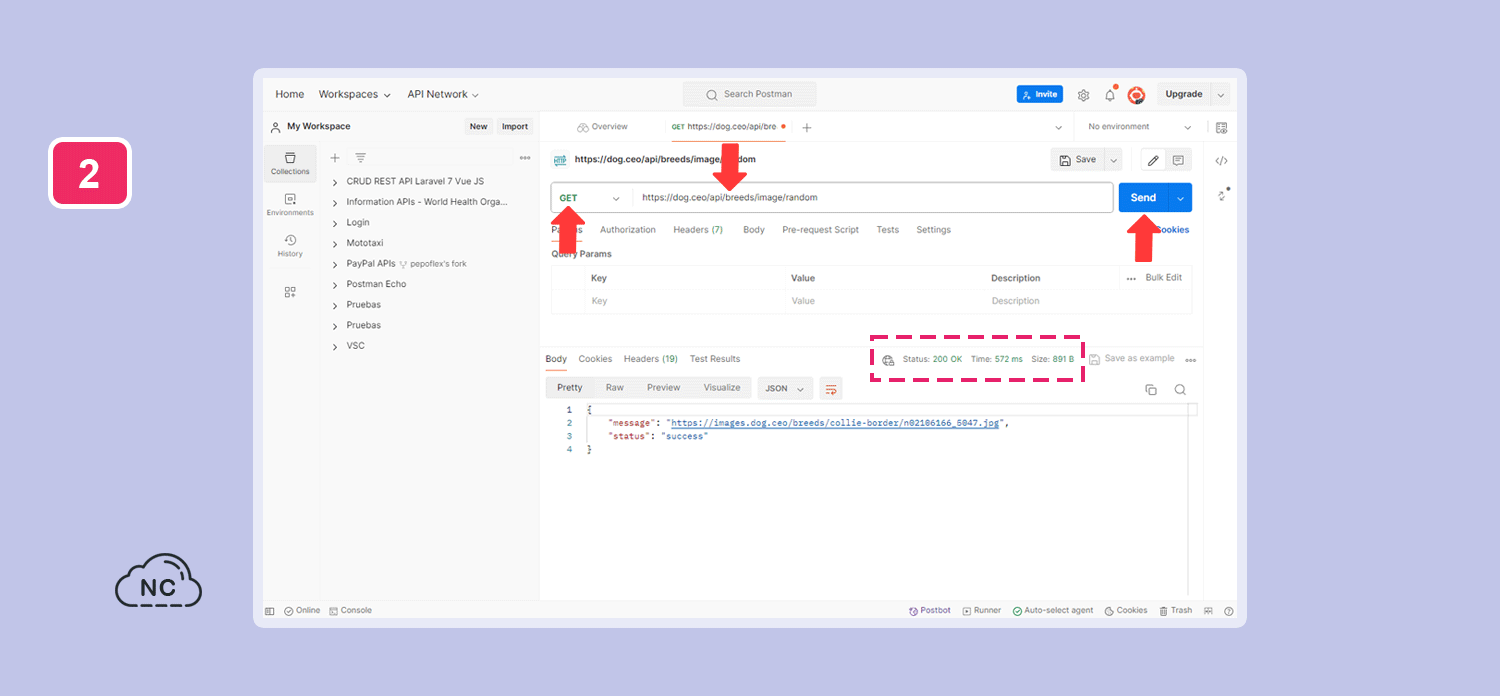Open the comments icon next to pencil
The width and height of the screenshot is (1500, 696).
pos(1178,160)
